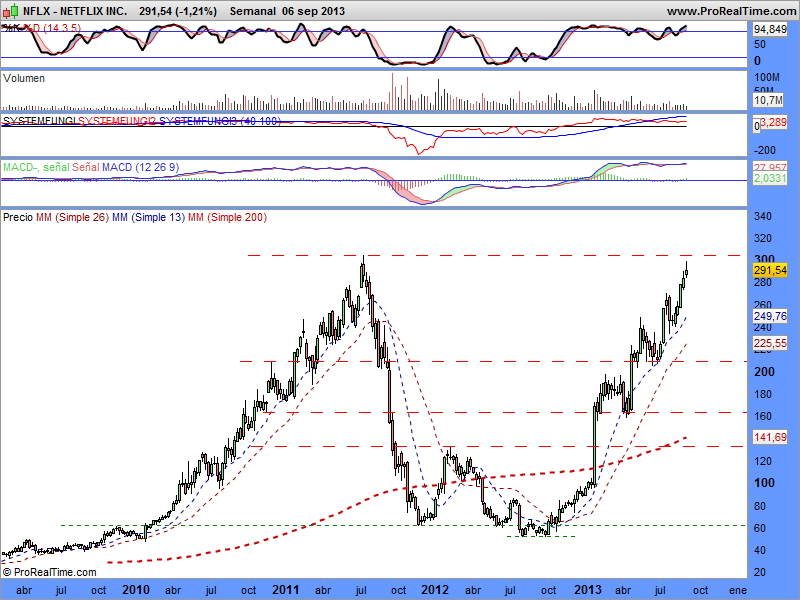This screenshot has width=800, height=600.
Task: Click the Semanal timeframe label
Action: click(x=252, y=11)
